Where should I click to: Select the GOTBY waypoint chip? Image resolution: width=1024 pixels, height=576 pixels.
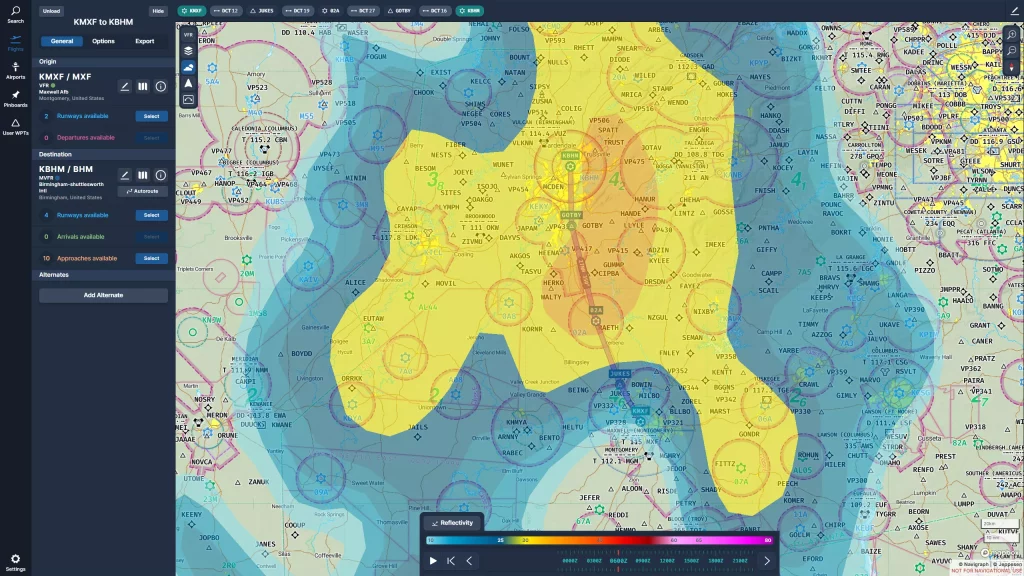click(x=400, y=11)
